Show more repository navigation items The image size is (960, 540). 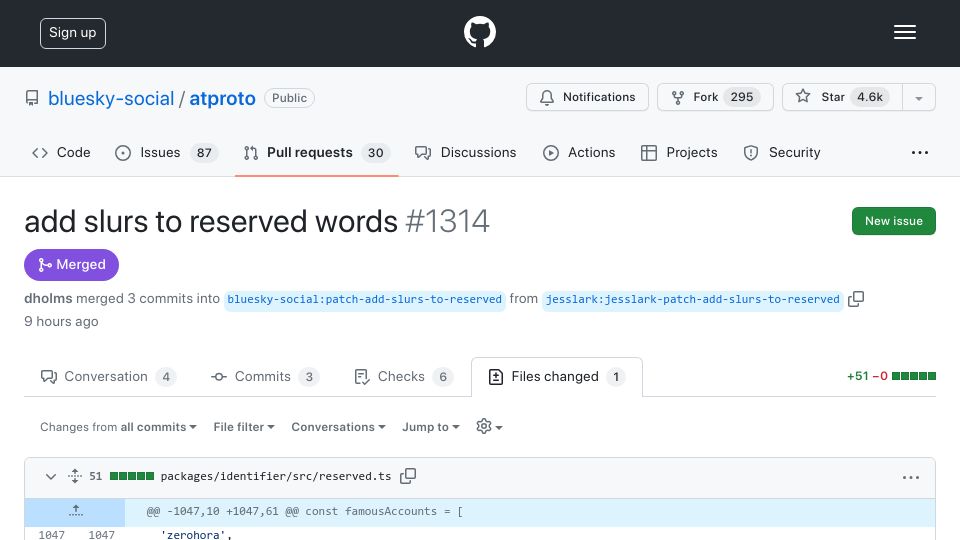(x=920, y=152)
